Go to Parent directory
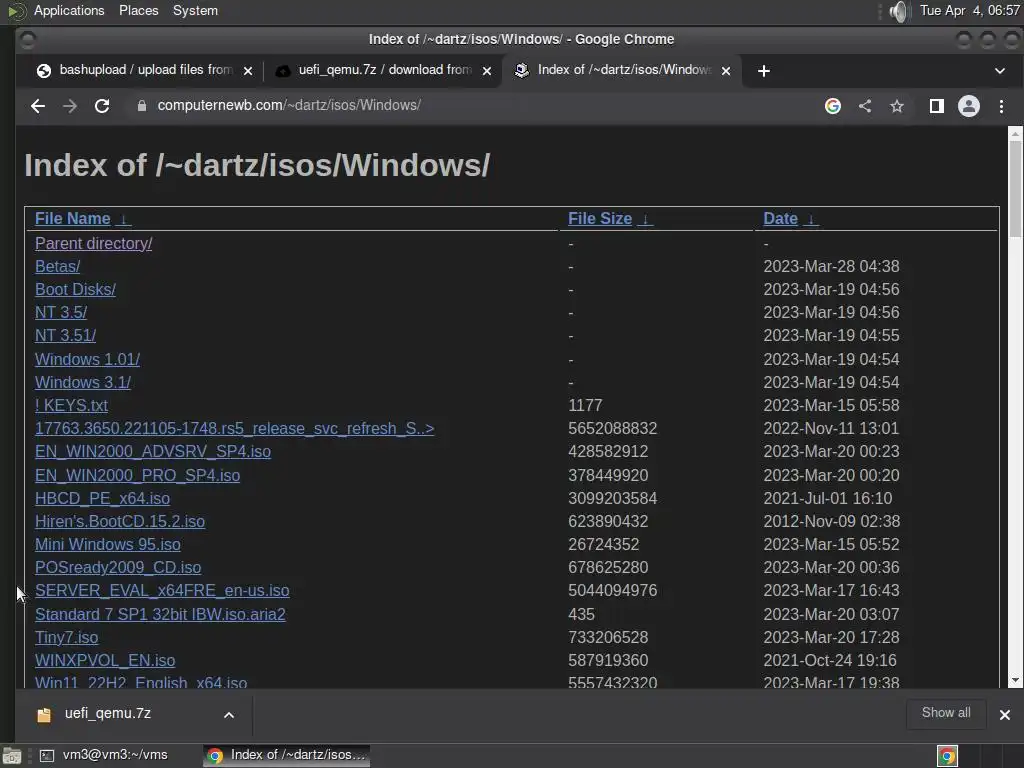 [93, 244]
